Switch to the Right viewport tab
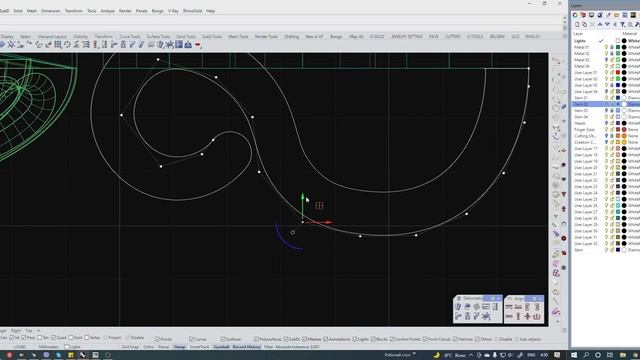The image size is (640, 360). (x=16, y=331)
